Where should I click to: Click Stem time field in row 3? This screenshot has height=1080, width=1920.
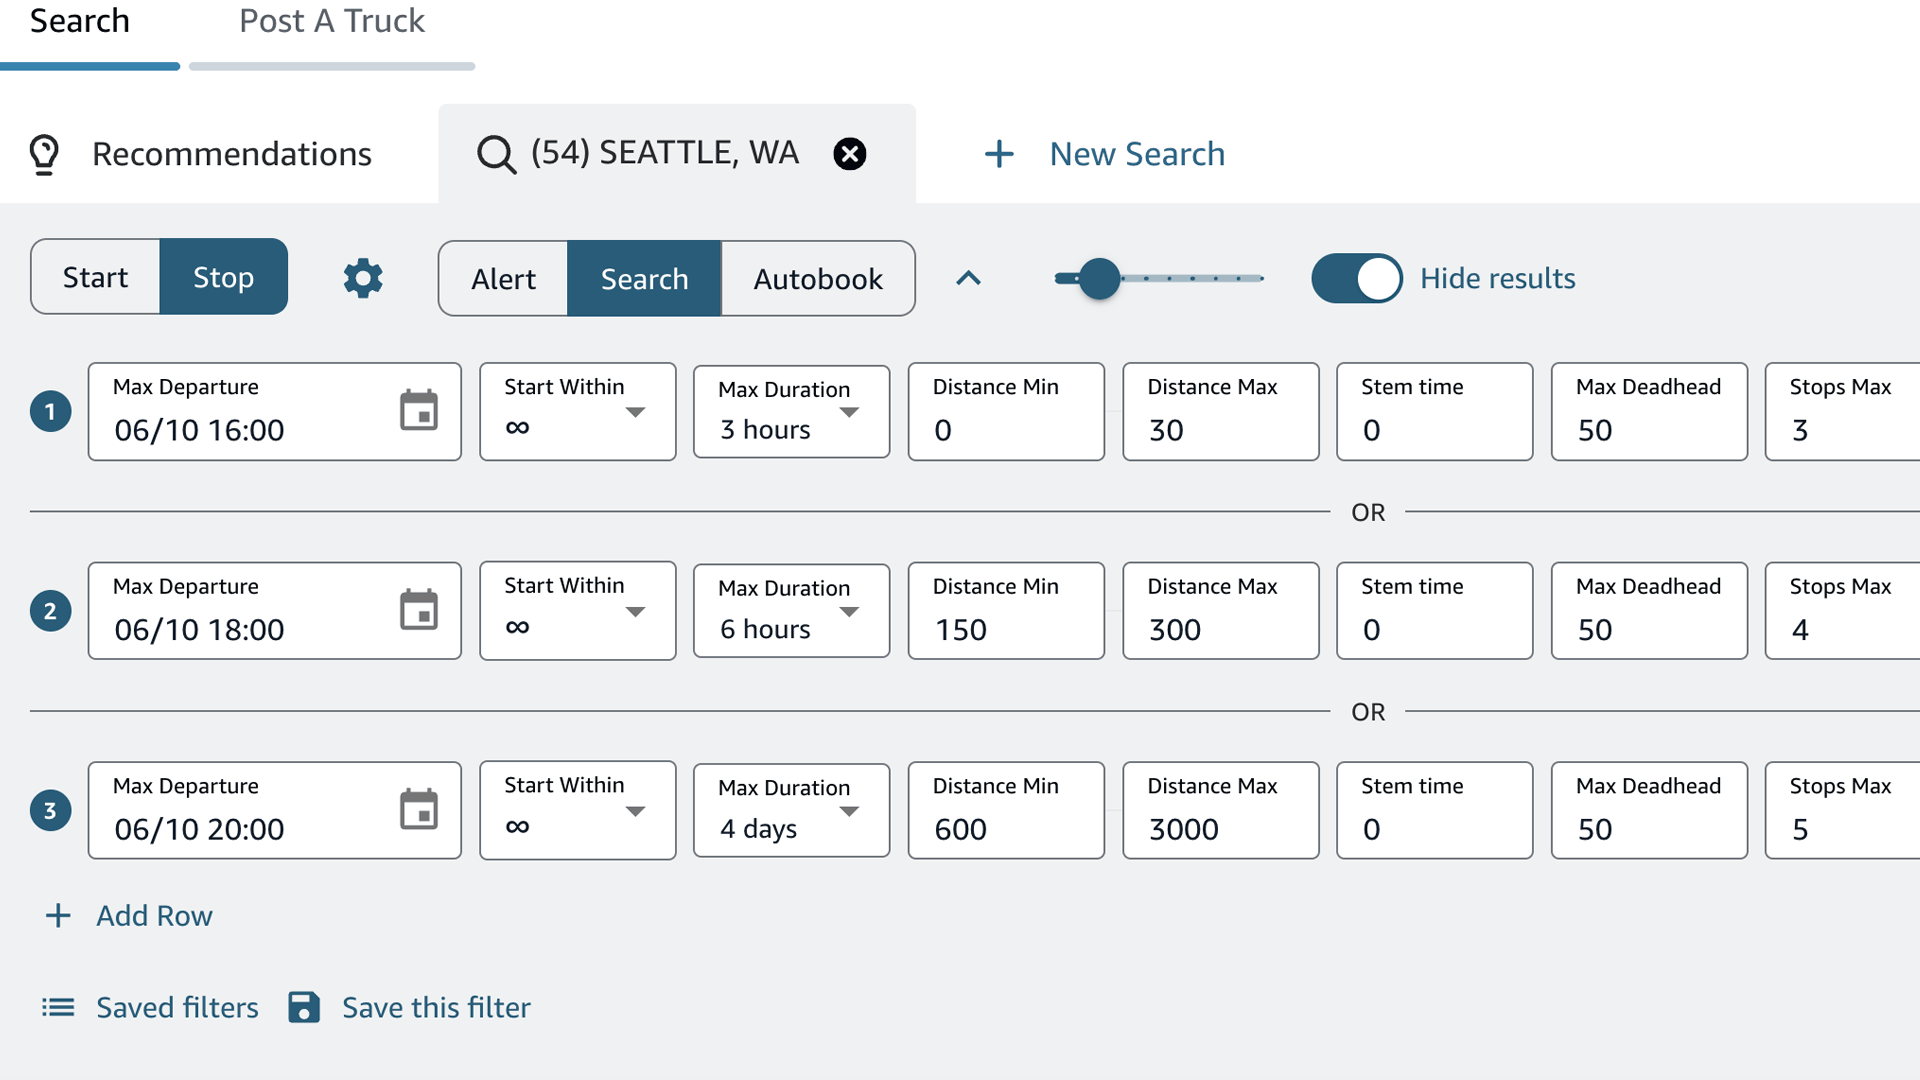1435,810
